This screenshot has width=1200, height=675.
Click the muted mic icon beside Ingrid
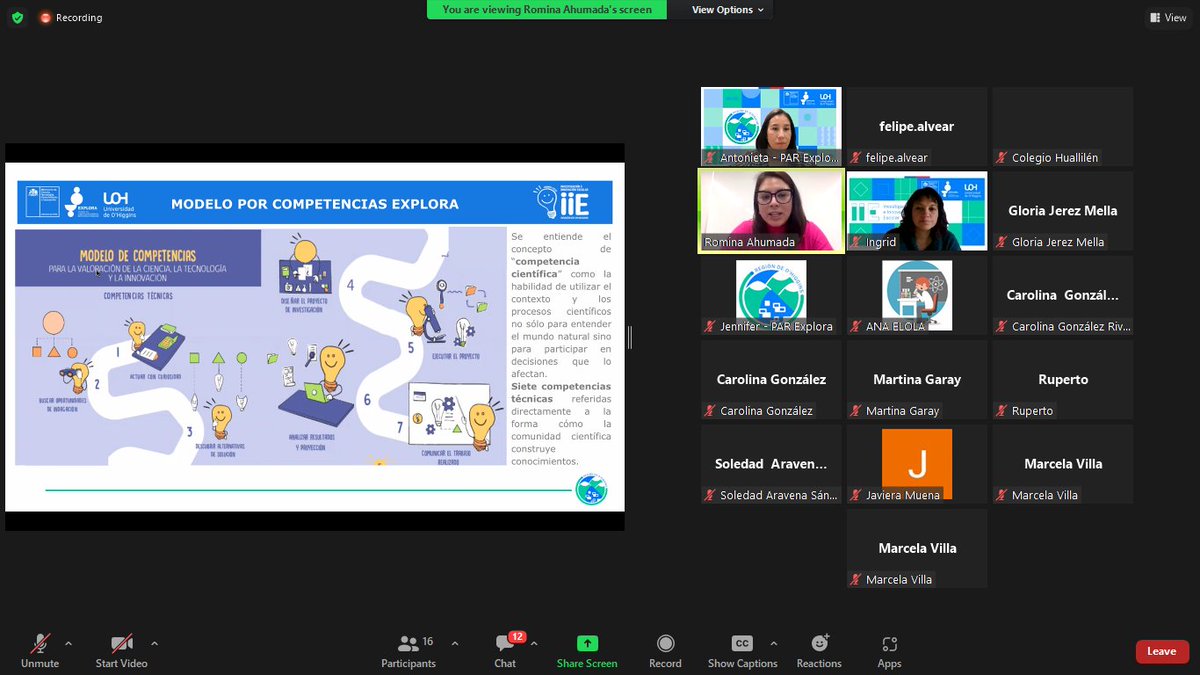[856, 242]
